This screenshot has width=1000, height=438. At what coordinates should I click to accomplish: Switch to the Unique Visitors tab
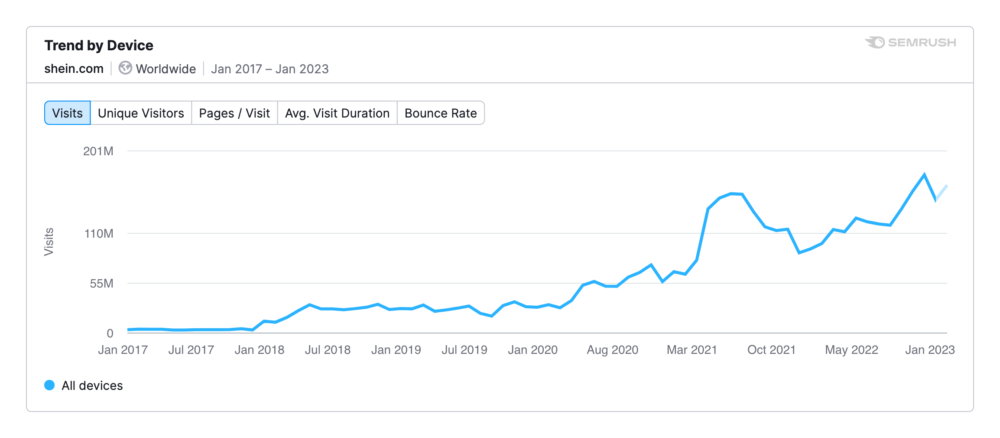point(141,113)
